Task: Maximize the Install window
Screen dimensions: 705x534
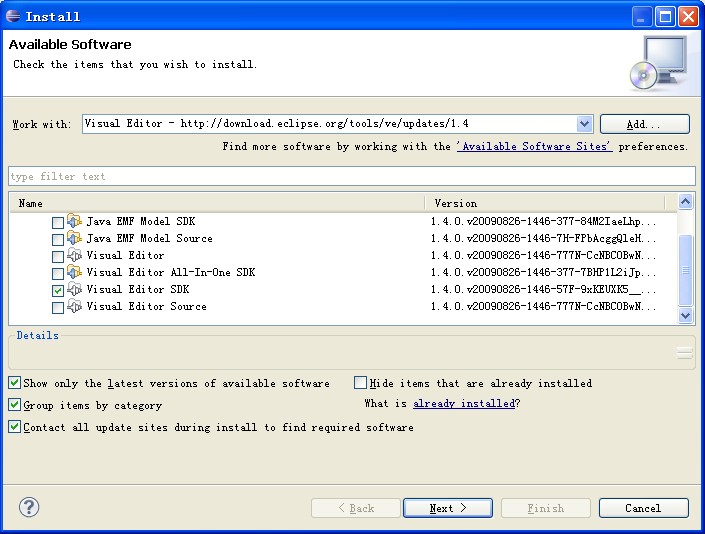Action: pyautogui.click(x=665, y=17)
